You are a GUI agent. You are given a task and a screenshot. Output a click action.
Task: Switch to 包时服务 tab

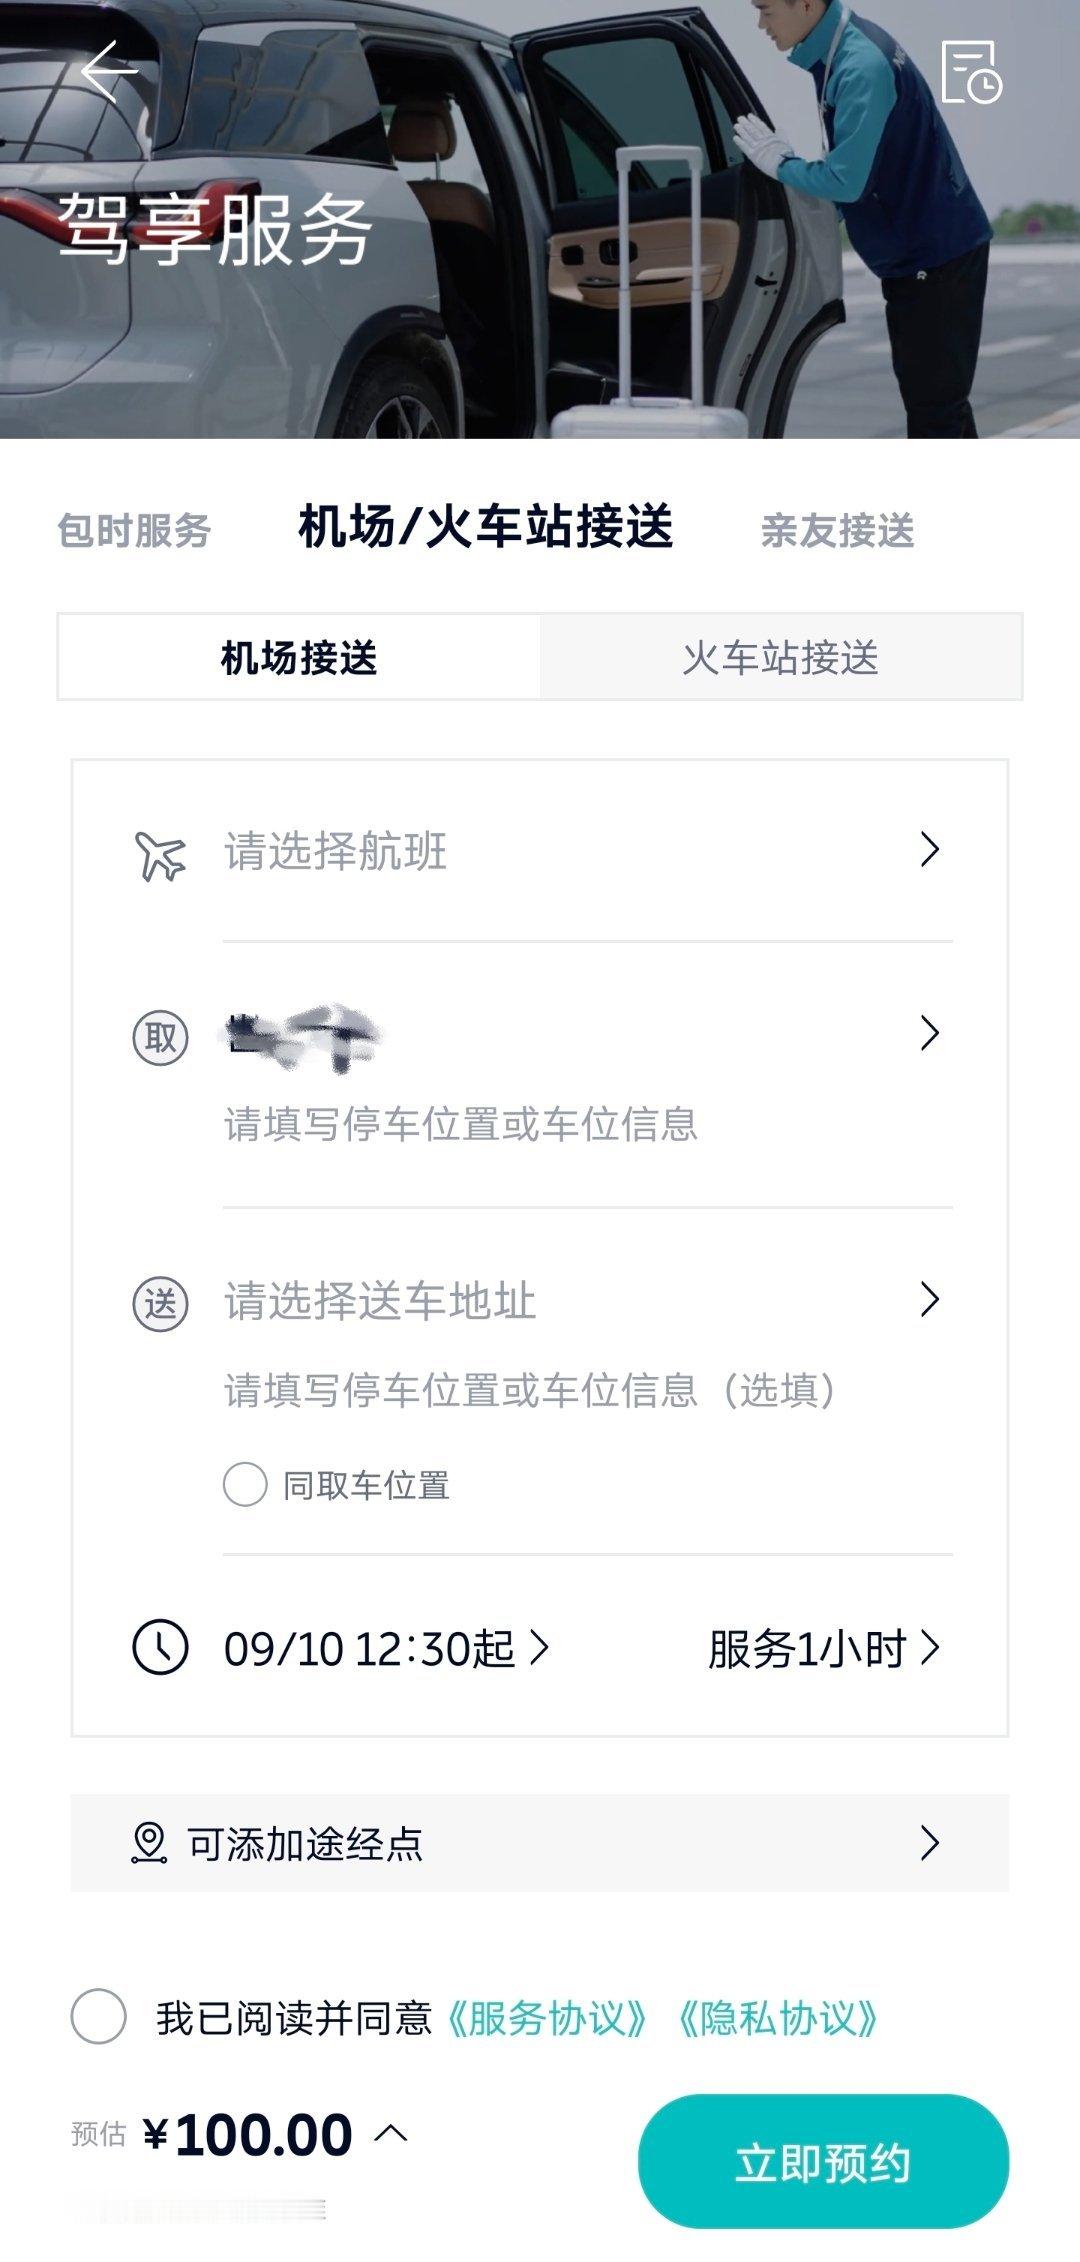134,530
